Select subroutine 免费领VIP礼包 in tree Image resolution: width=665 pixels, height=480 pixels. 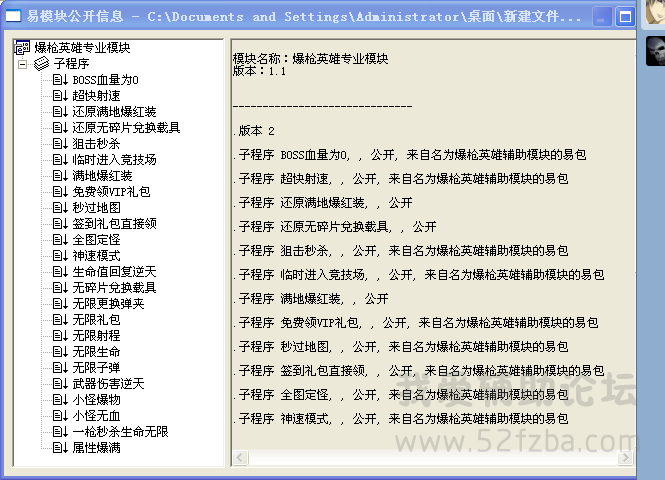click(x=111, y=192)
